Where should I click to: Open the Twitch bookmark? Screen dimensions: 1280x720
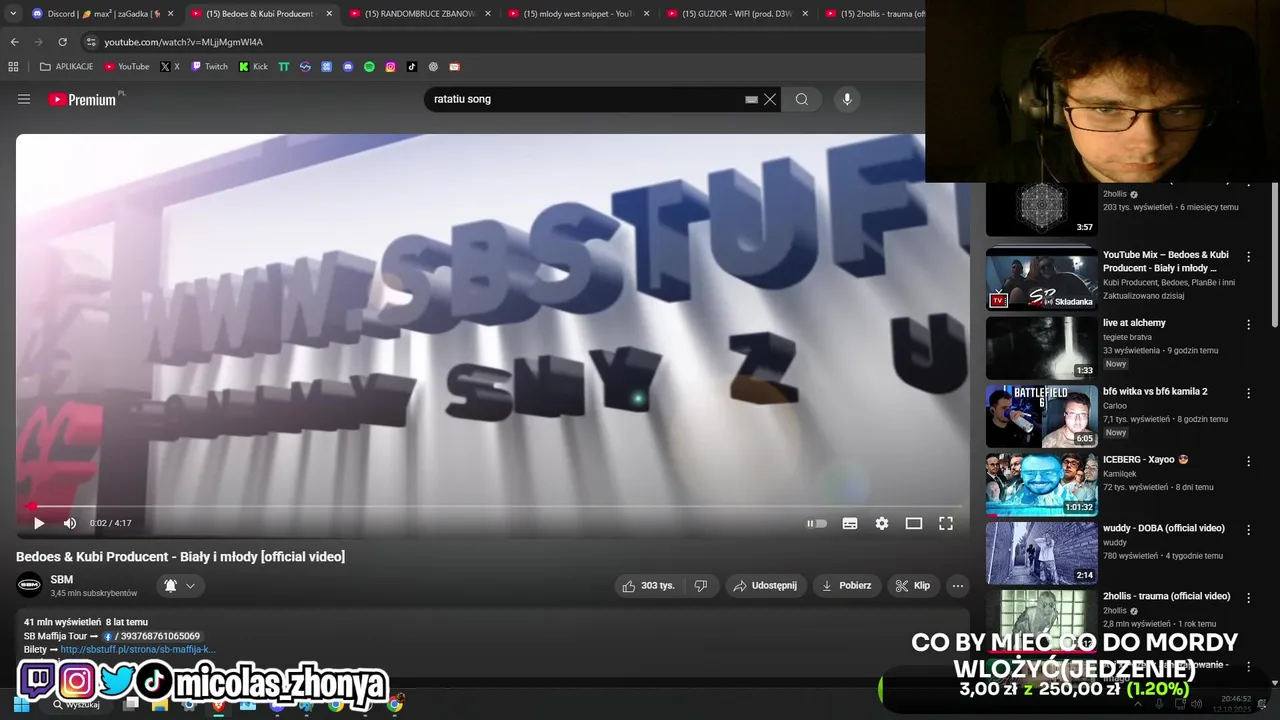[x=210, y=67]
